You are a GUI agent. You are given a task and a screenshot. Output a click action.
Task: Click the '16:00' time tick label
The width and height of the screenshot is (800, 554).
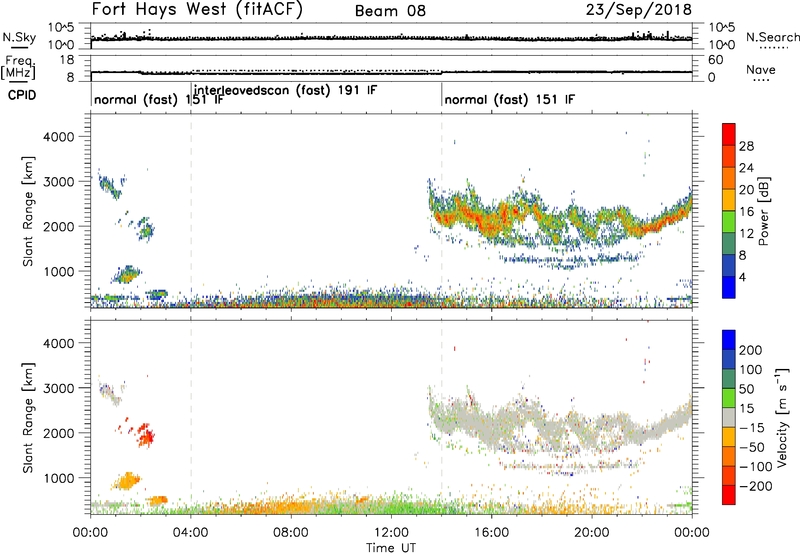(x=491, y=533)
